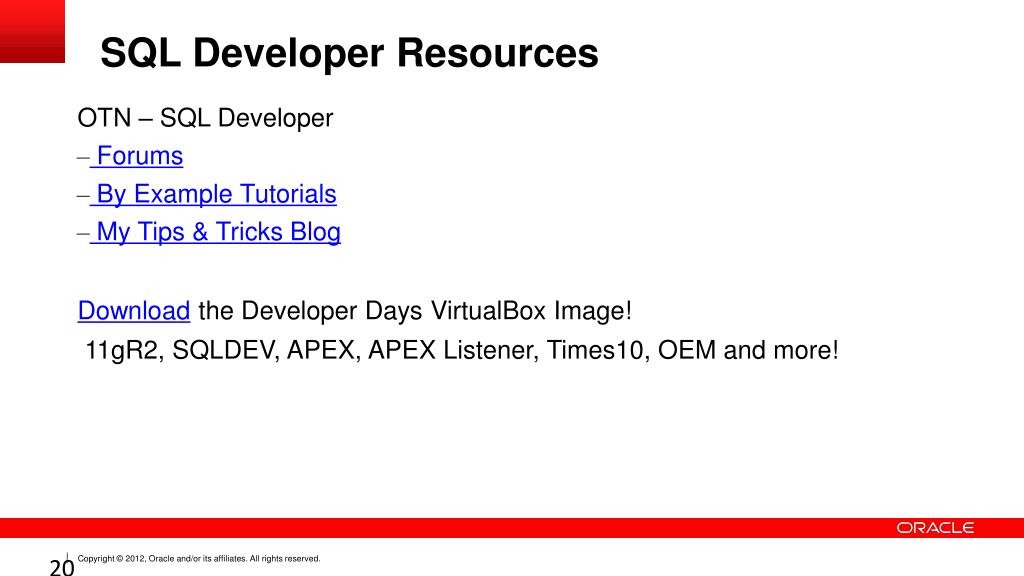The image size is (1024, 576).
Task: Open the By Example Tutorials link
Action: 216,194
